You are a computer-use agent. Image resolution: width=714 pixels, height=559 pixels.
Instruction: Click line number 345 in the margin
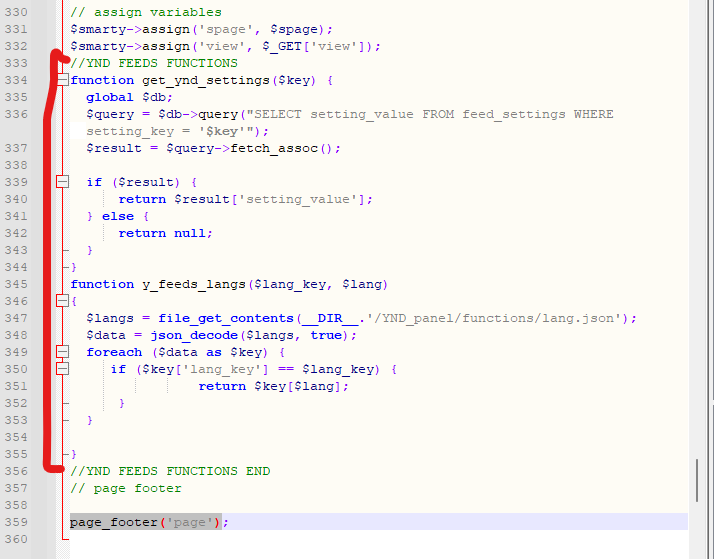click(16, 284)
